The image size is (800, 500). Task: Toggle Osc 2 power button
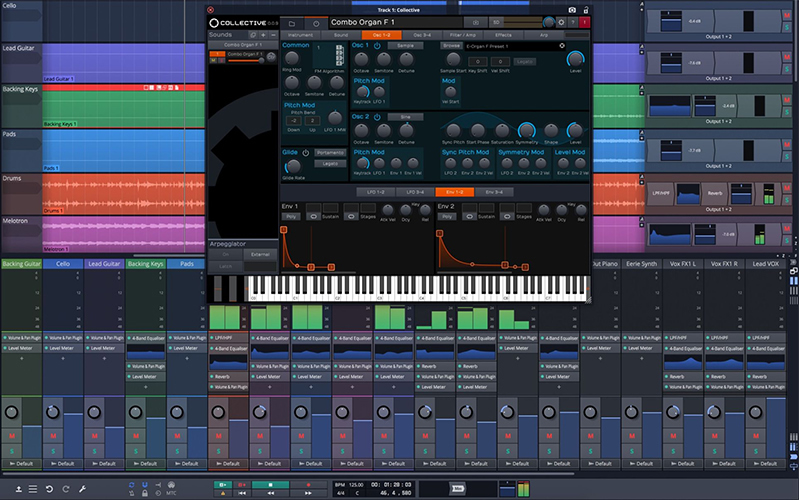[x=377, y=117]
